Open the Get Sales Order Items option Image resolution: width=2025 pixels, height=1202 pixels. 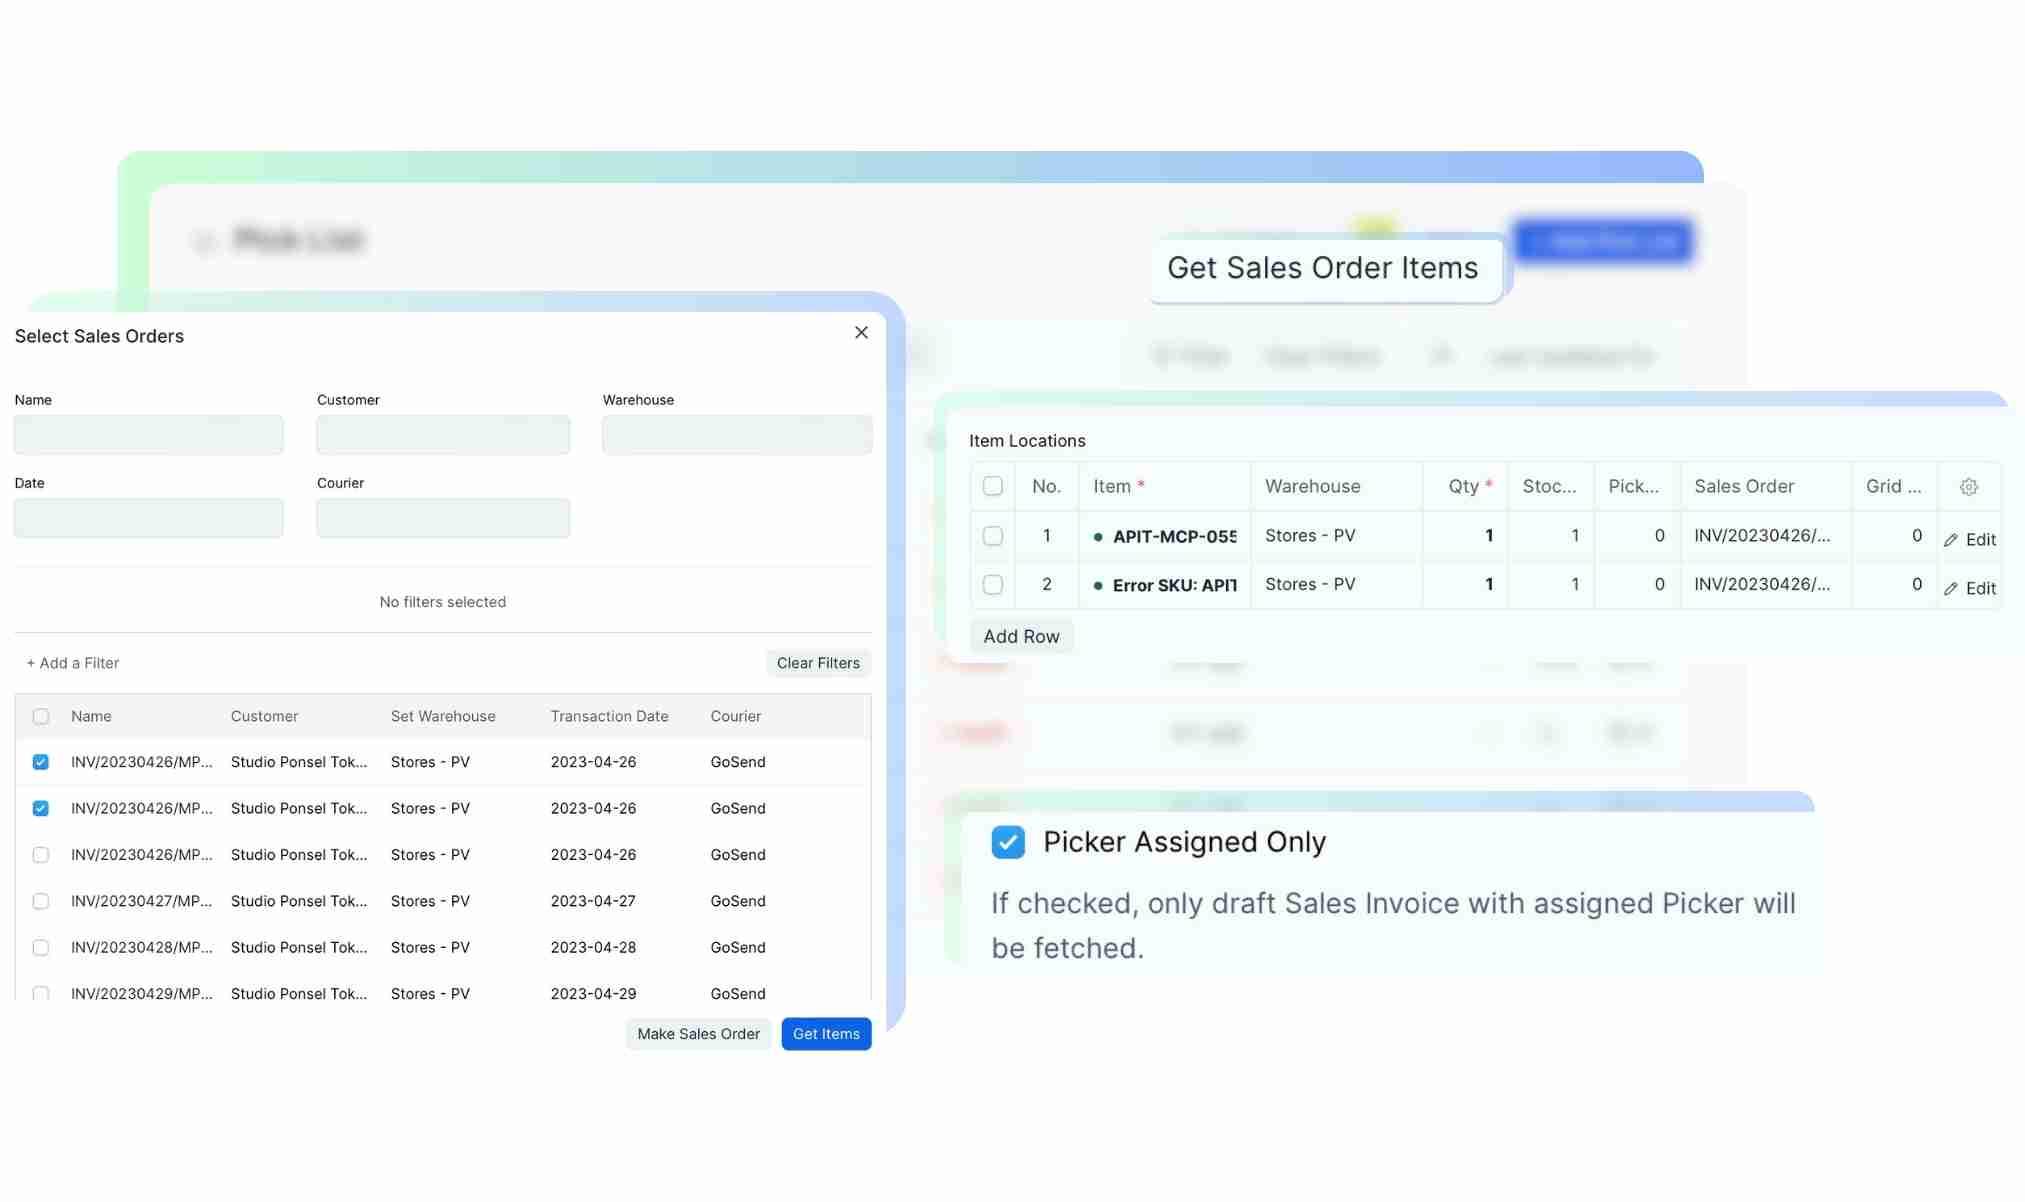click(x=1322, y=268)
